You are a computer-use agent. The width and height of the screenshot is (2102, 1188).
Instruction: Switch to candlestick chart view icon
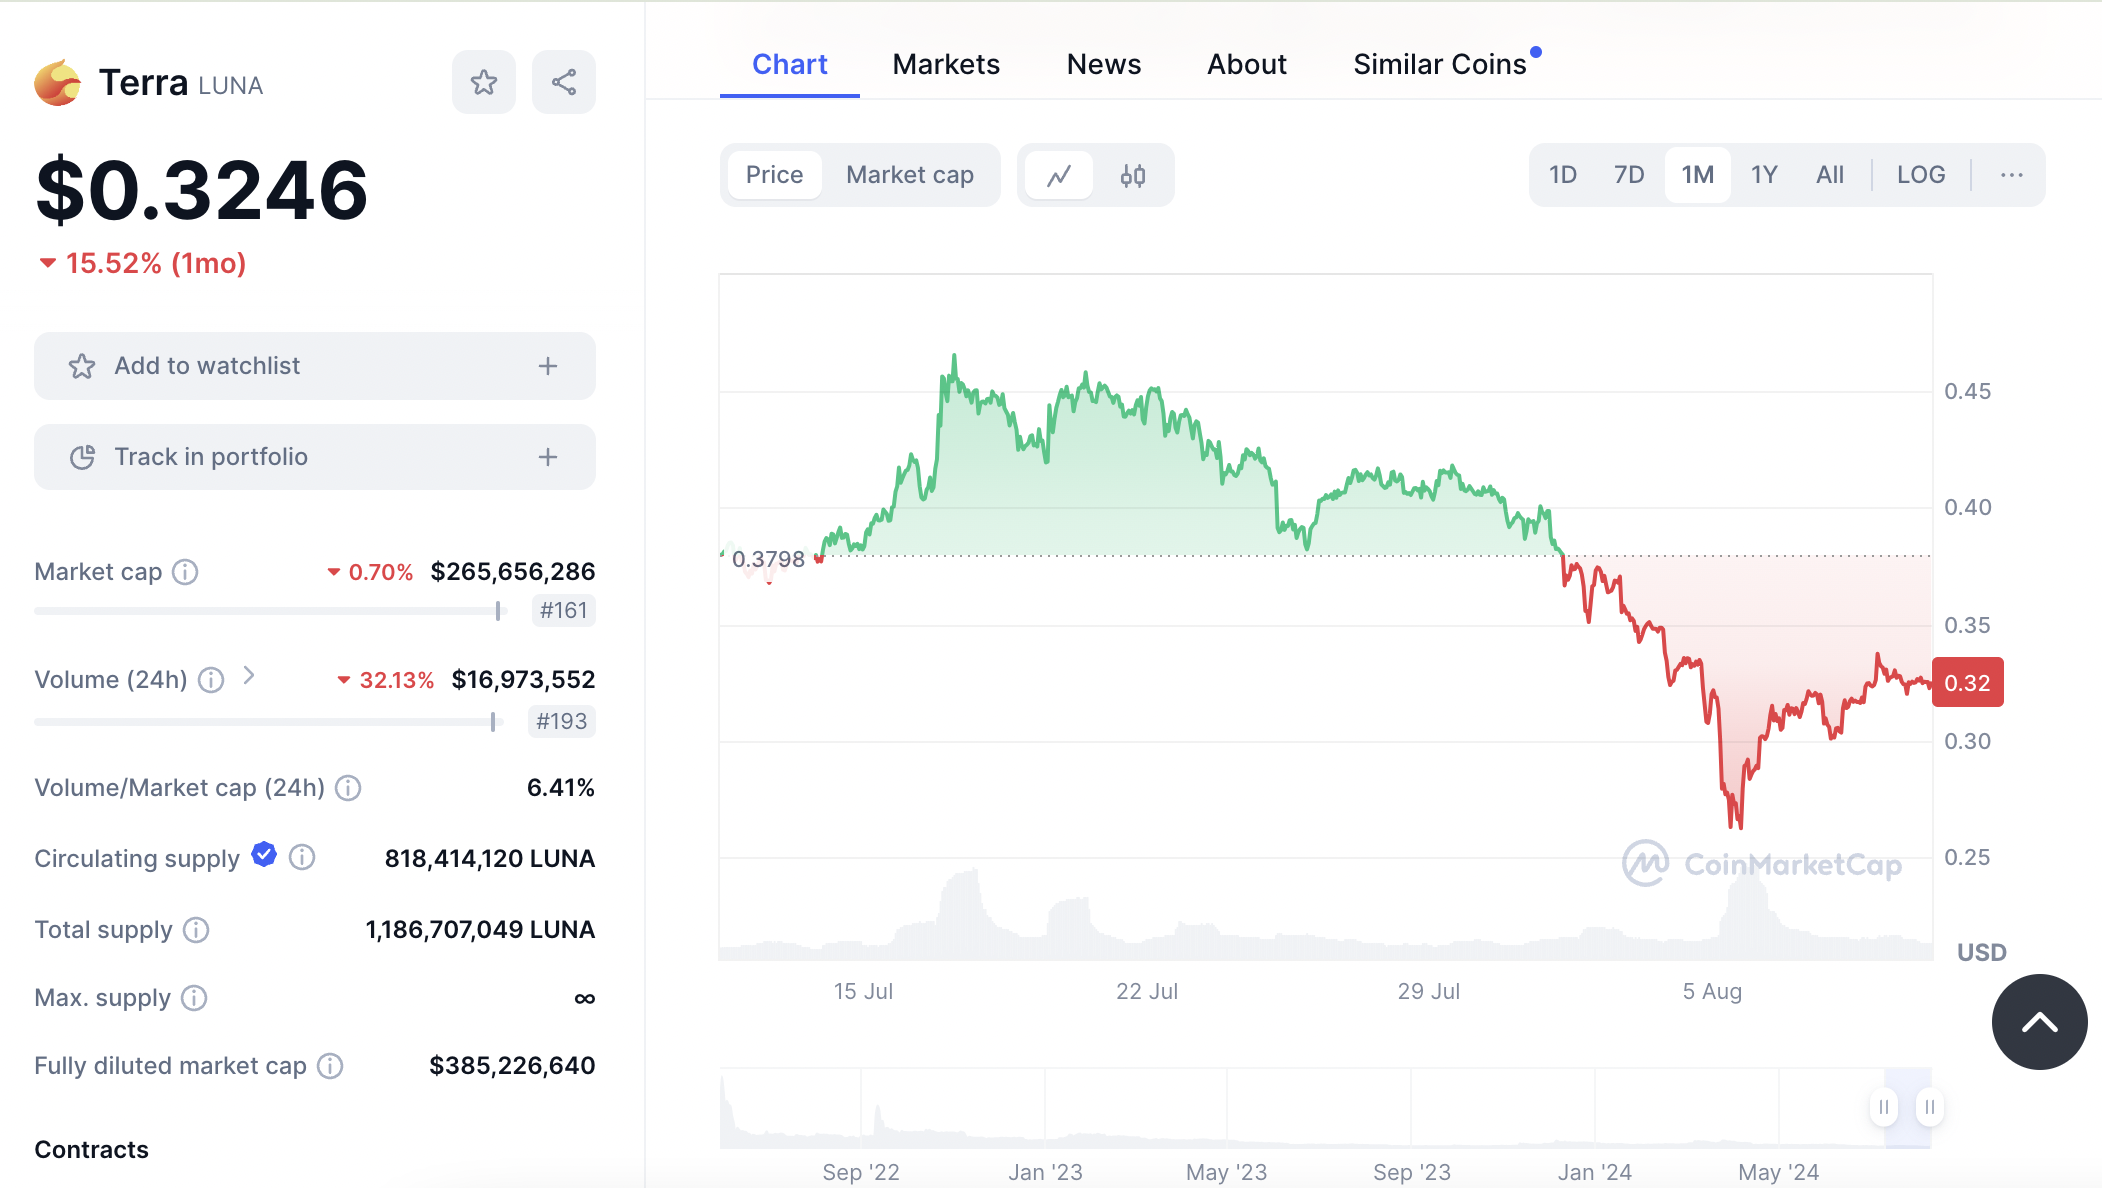(1133, 175)
